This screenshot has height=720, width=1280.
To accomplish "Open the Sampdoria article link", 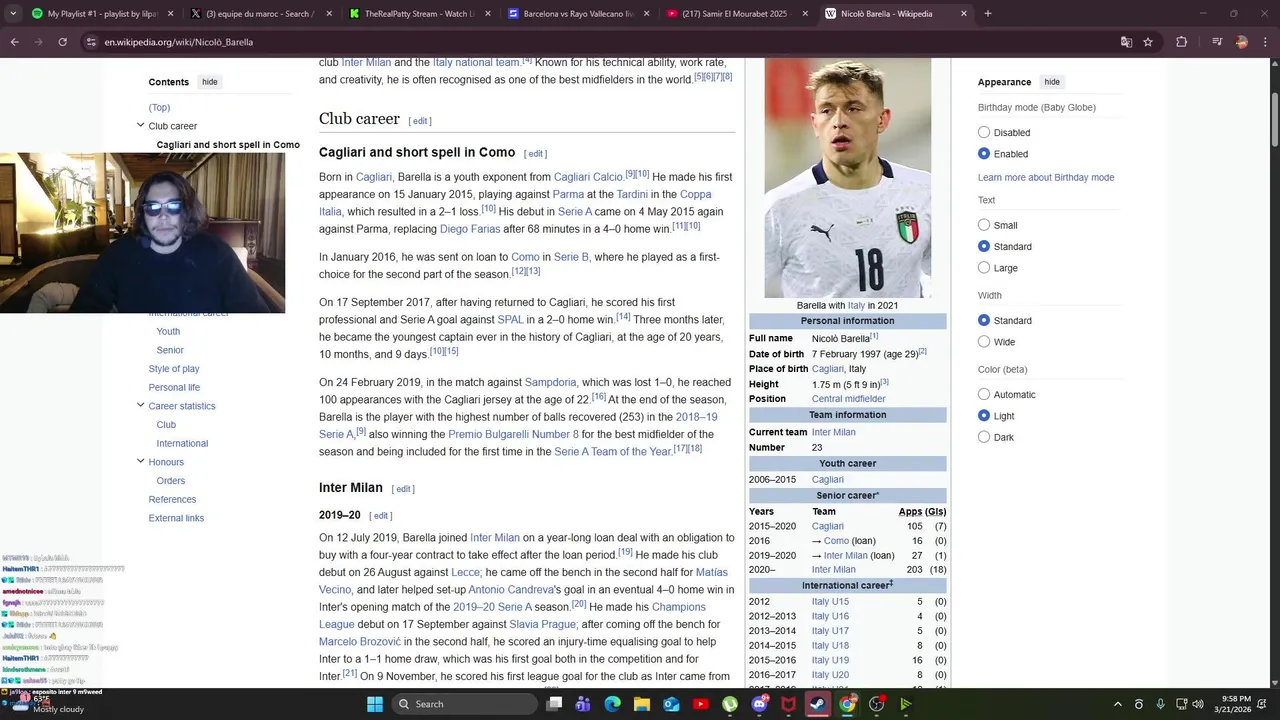I will (x=551, y=382).
